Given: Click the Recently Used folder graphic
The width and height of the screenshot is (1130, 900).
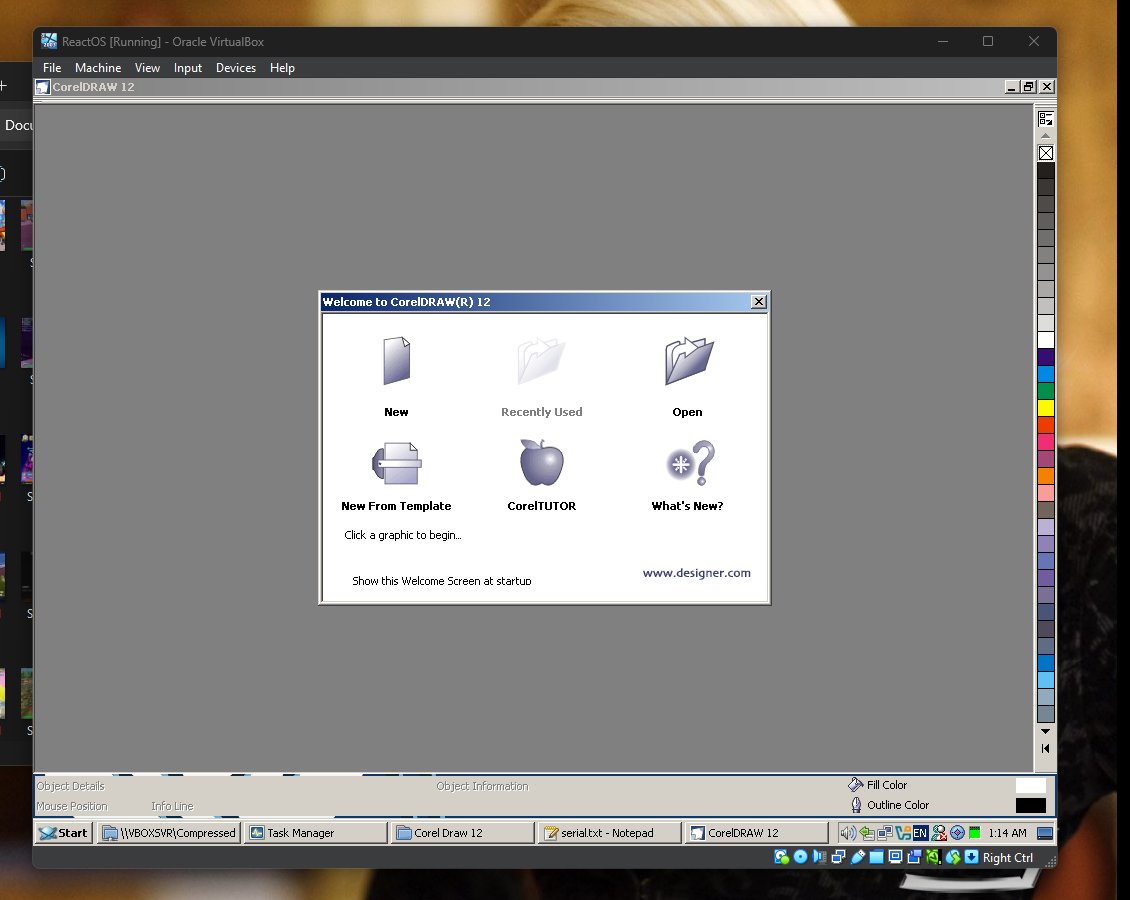Looking at the screenshot, I should 541,360.
